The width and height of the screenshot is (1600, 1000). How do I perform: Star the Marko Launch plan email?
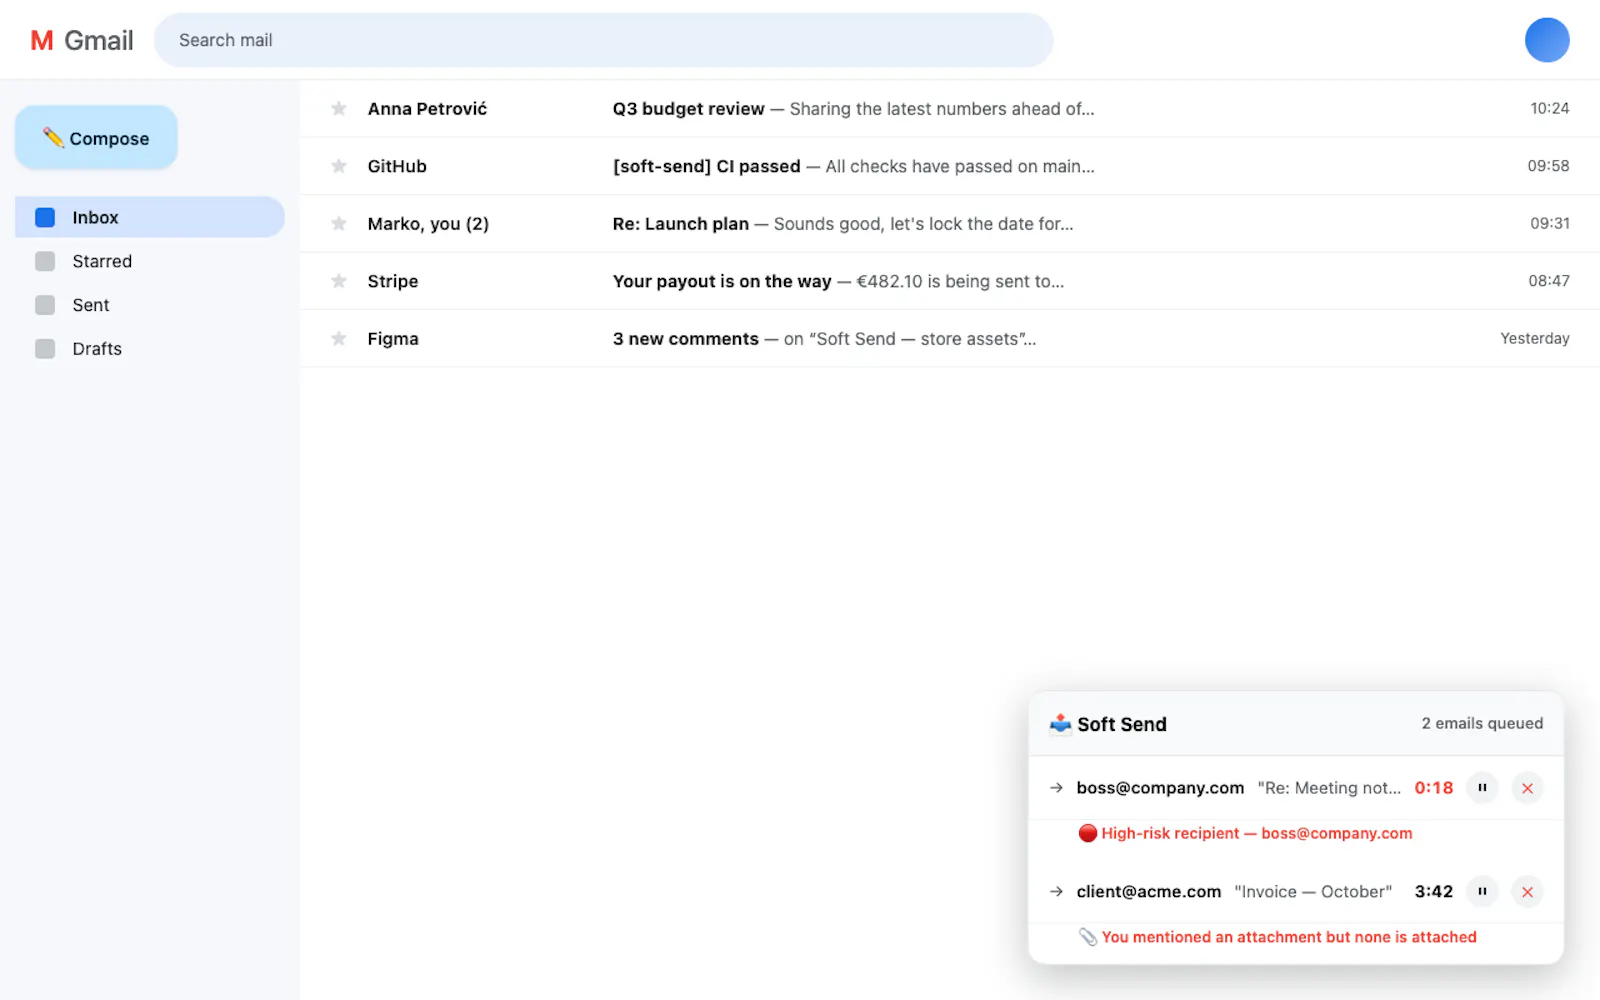coord(339,223)
